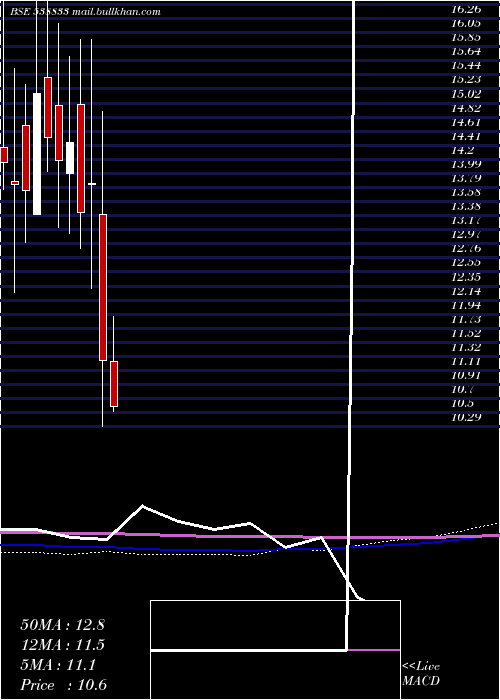Screen dimensions: 500x700
Task: Select the 12.76 price axis label
Action: tap(466, 249)
